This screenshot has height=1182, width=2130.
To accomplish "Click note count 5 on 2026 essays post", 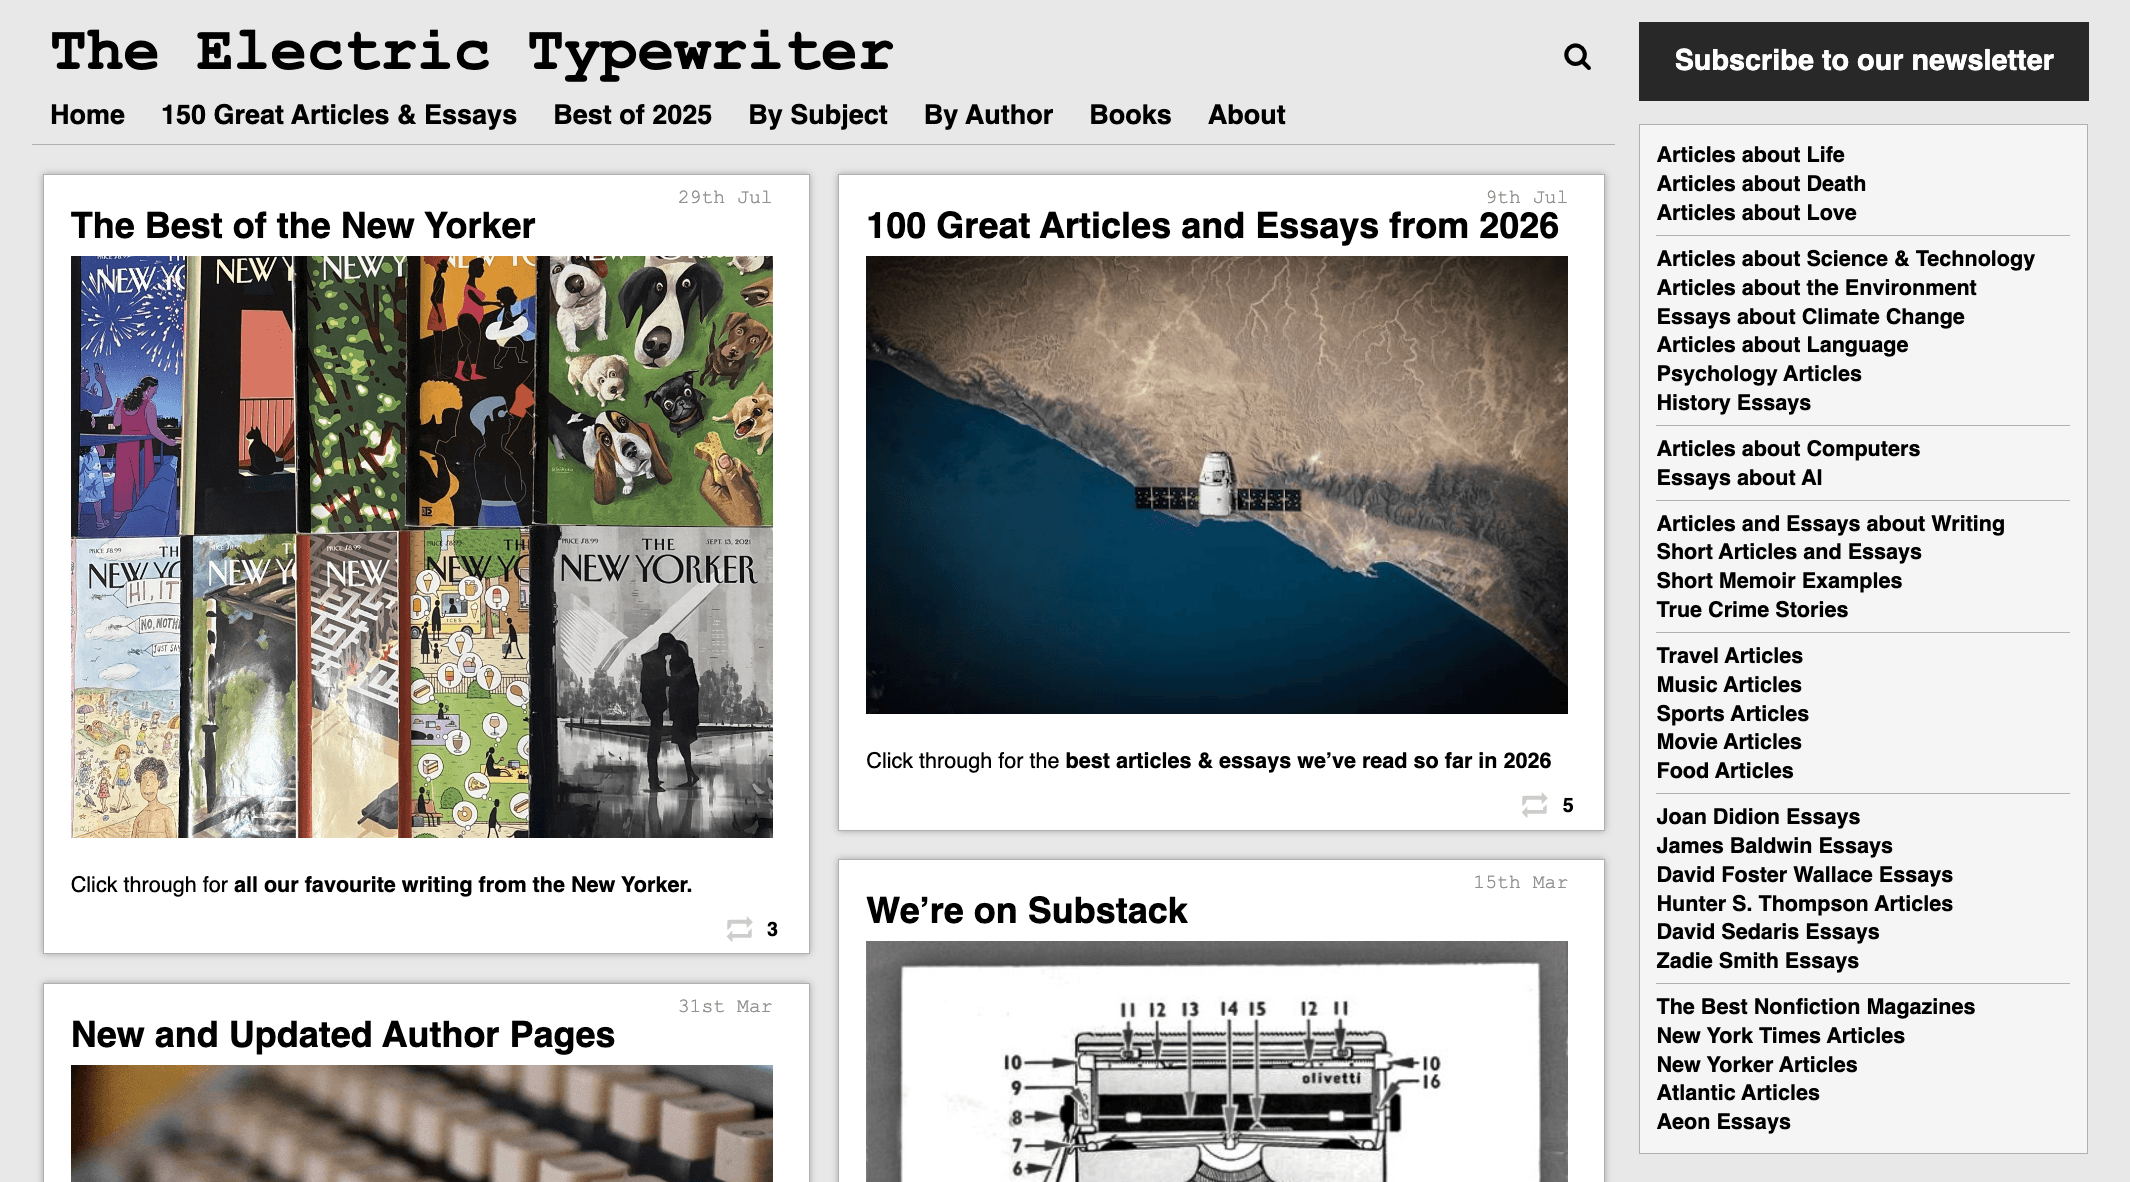I will pos(1567,806).
